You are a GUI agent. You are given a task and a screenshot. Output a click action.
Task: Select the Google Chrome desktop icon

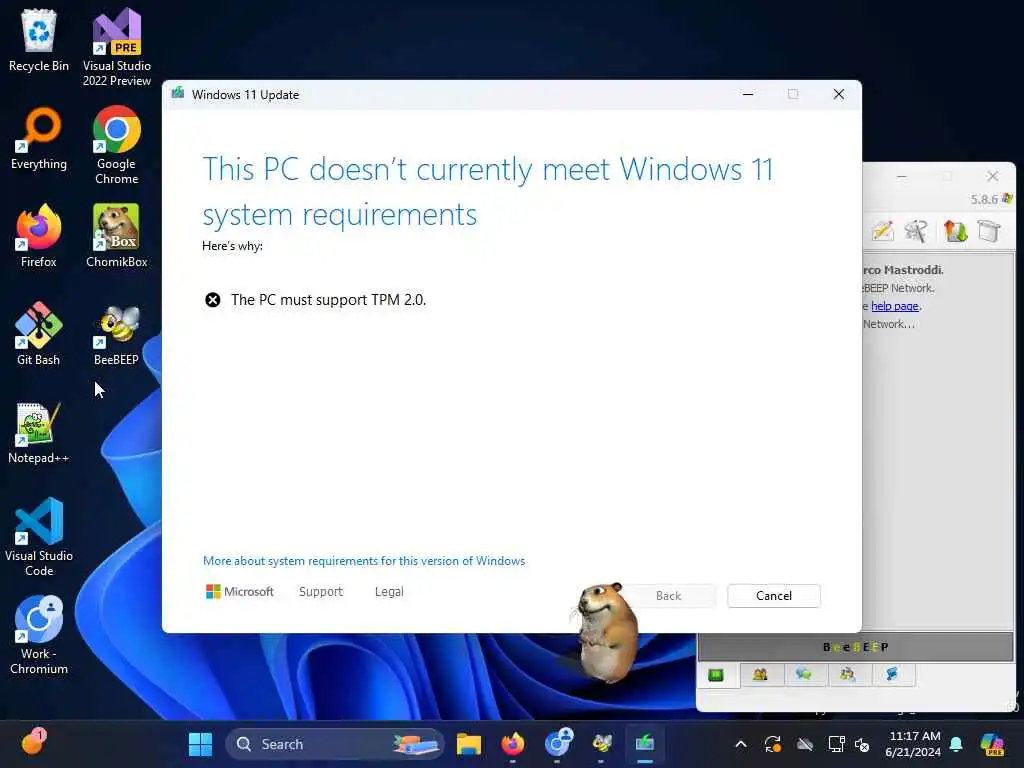pos(117,145)
